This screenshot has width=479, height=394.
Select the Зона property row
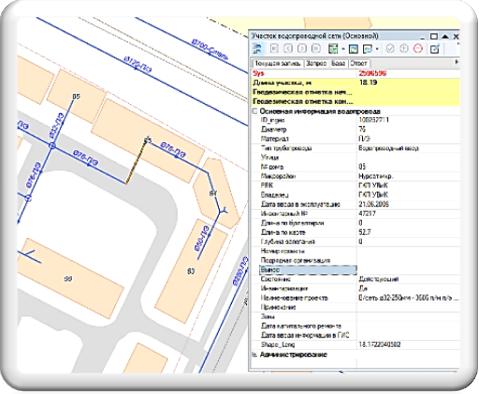pos(356,316)
